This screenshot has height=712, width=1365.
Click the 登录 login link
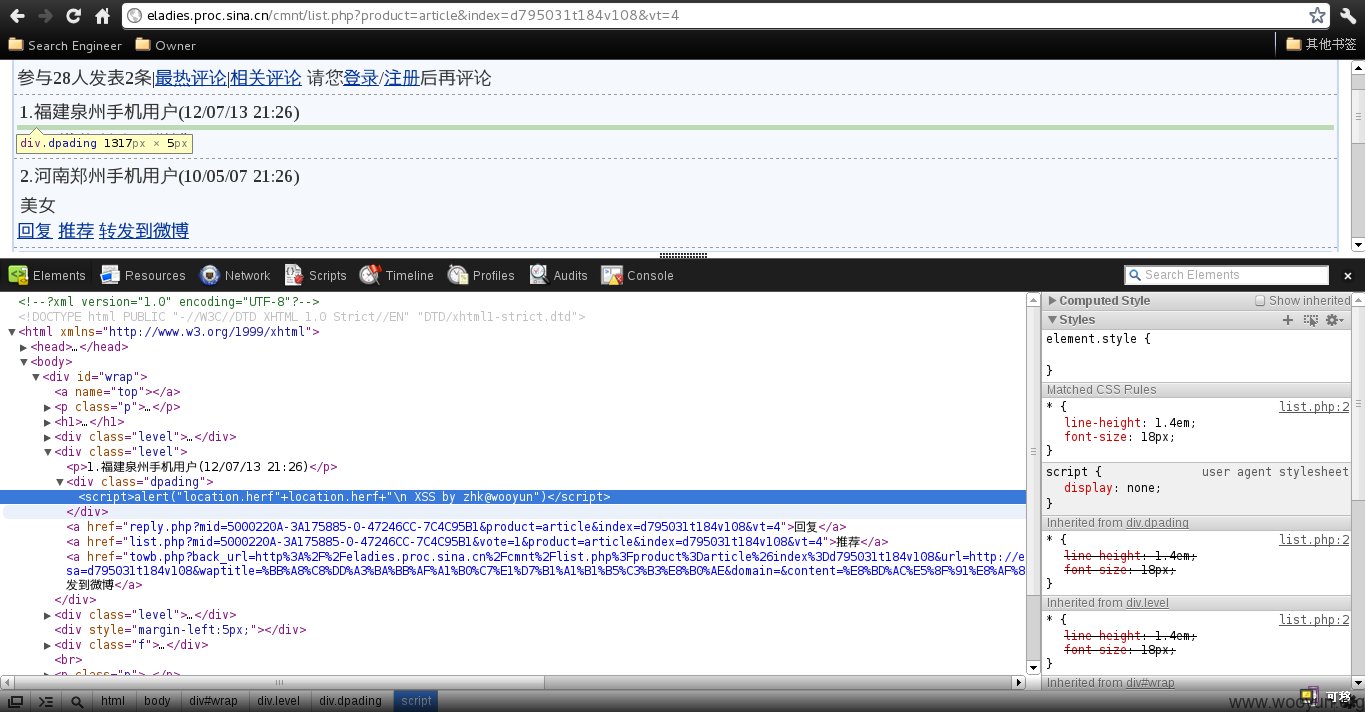[x=361, y=78]
